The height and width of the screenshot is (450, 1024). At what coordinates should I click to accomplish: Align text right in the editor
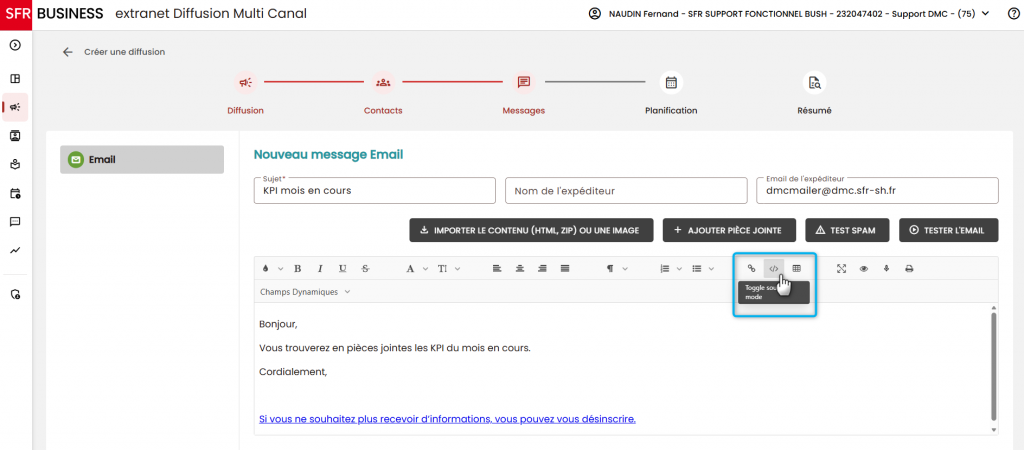point(542,268)
